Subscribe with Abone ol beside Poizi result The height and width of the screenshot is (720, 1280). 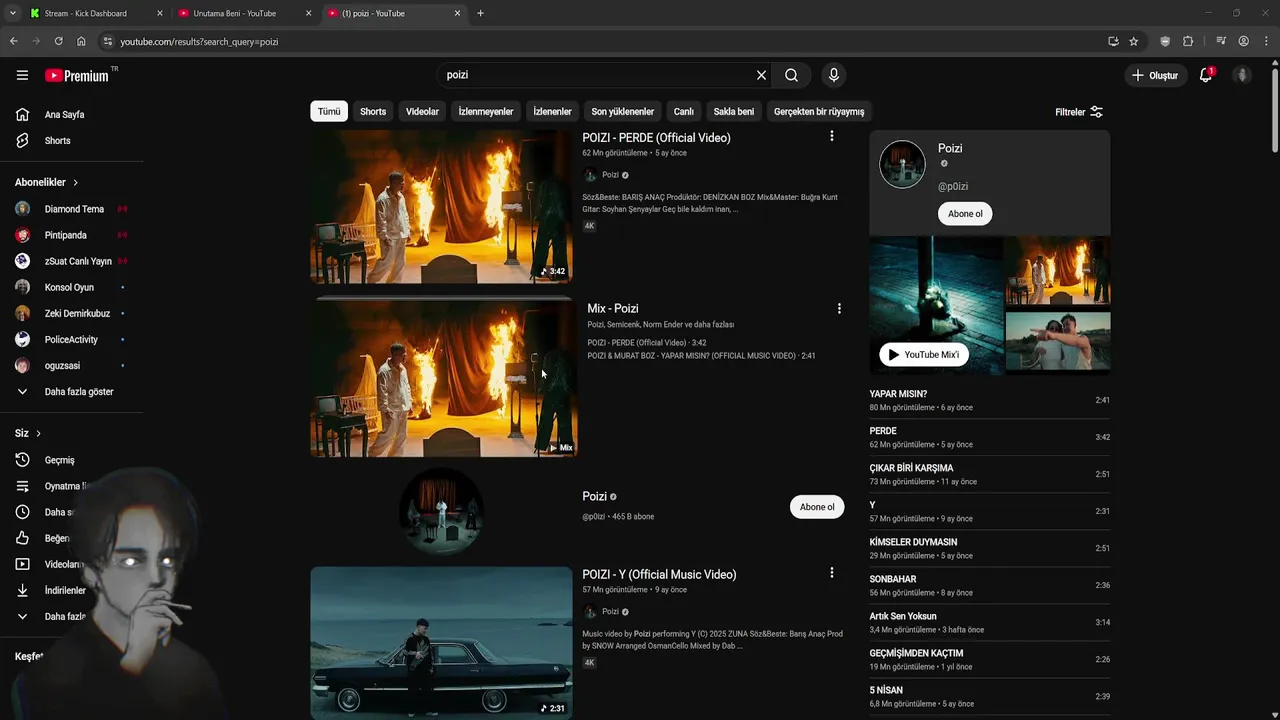817,507
